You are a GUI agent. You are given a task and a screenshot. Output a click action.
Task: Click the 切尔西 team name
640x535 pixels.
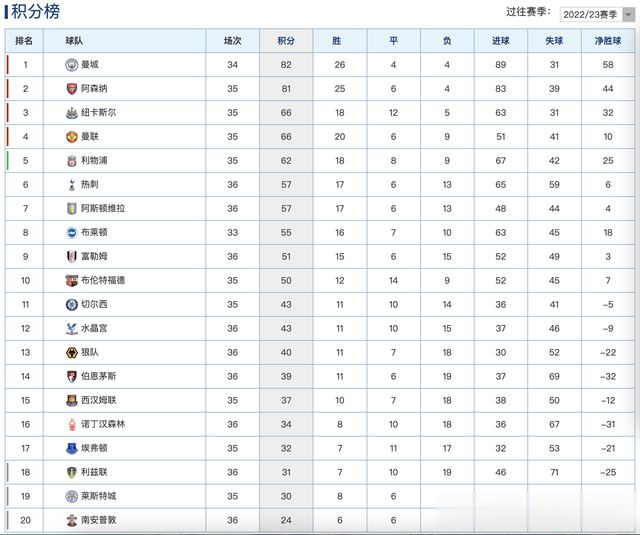coord(94,304)
